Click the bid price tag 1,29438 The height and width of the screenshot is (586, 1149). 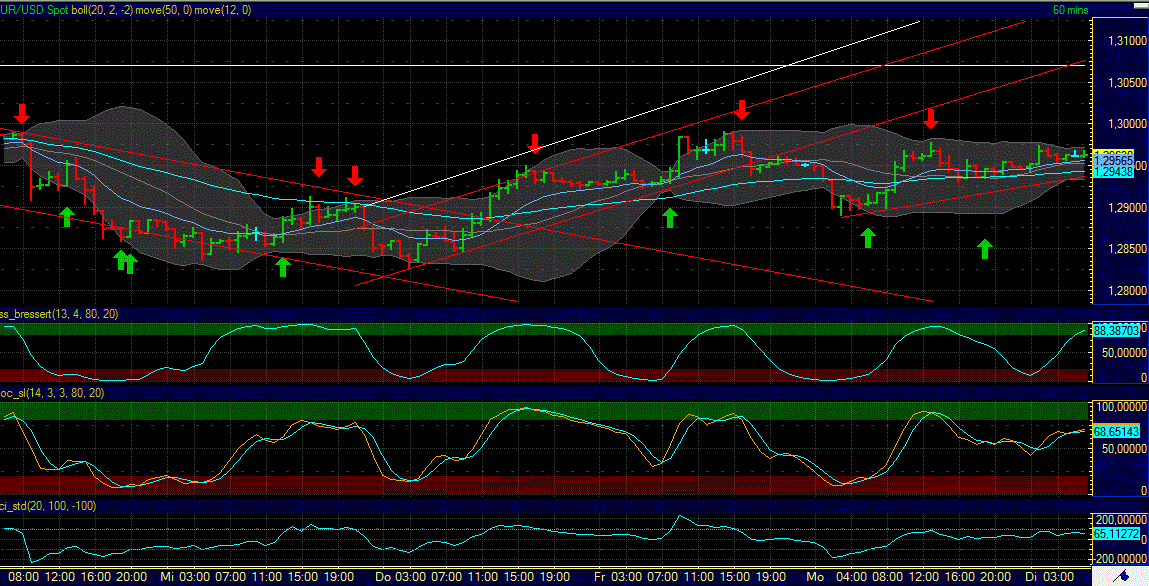(1113, 171)
